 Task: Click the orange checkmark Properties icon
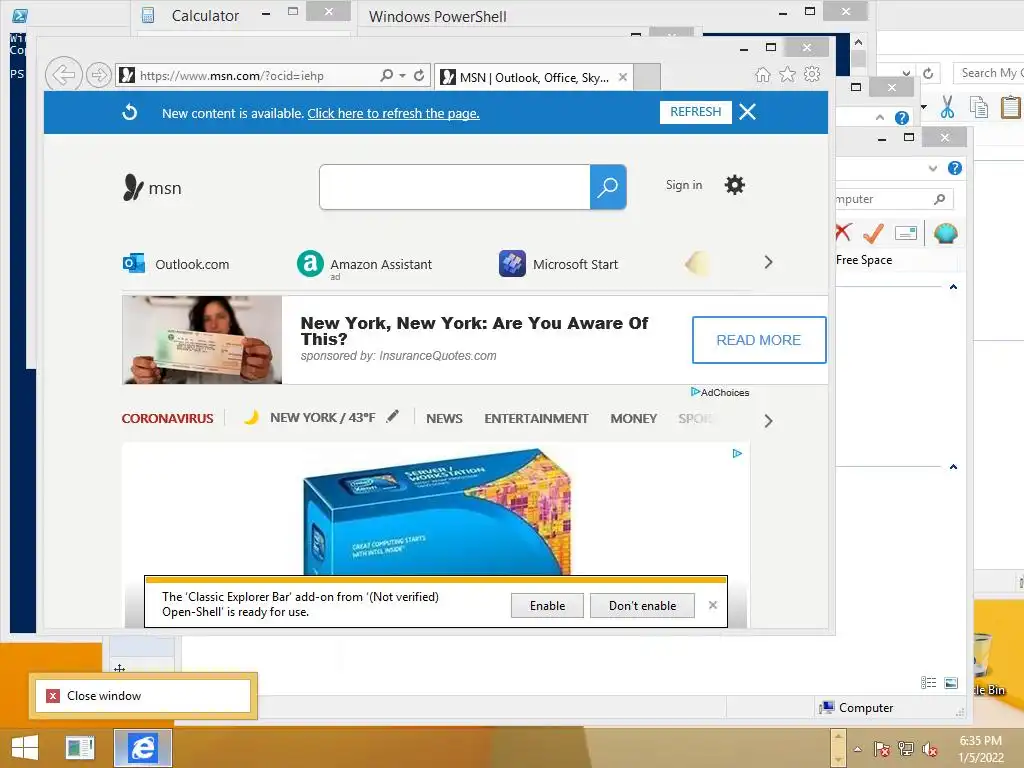coord(873,232)
